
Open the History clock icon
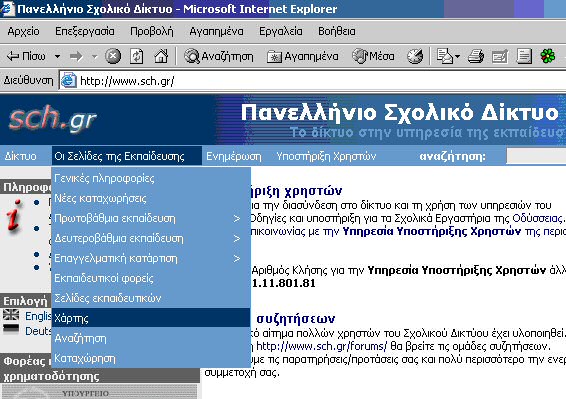(x=415, y=56)
